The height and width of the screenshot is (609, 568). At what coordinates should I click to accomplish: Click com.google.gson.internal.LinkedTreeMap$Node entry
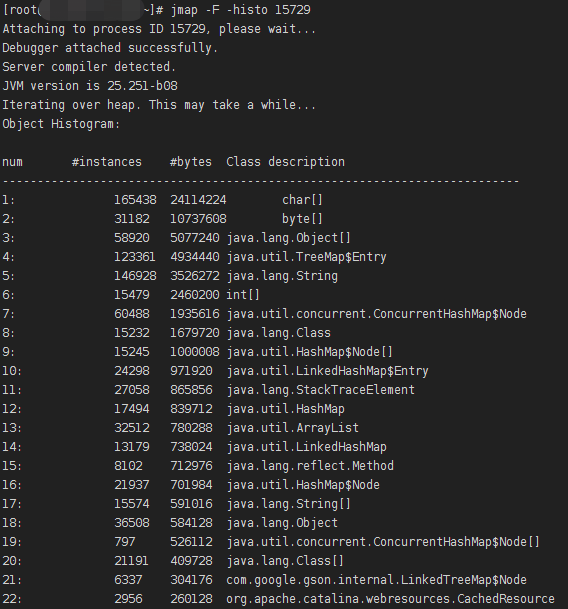pos(376,580)
